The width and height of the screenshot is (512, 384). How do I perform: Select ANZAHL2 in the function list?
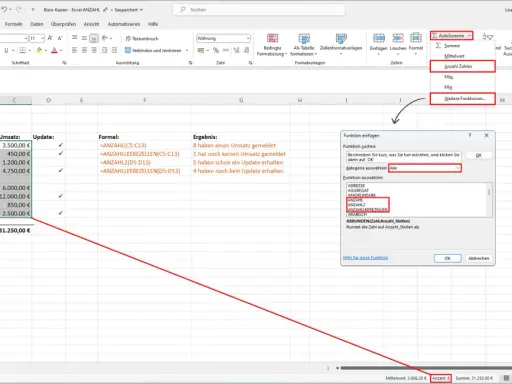[356, 205]
